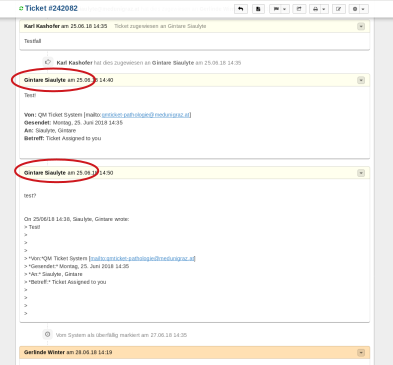Click the pointing hand assignment icon
Image resolution: width=393 pixels, height=365 pixels.
(x=48, y=62)
